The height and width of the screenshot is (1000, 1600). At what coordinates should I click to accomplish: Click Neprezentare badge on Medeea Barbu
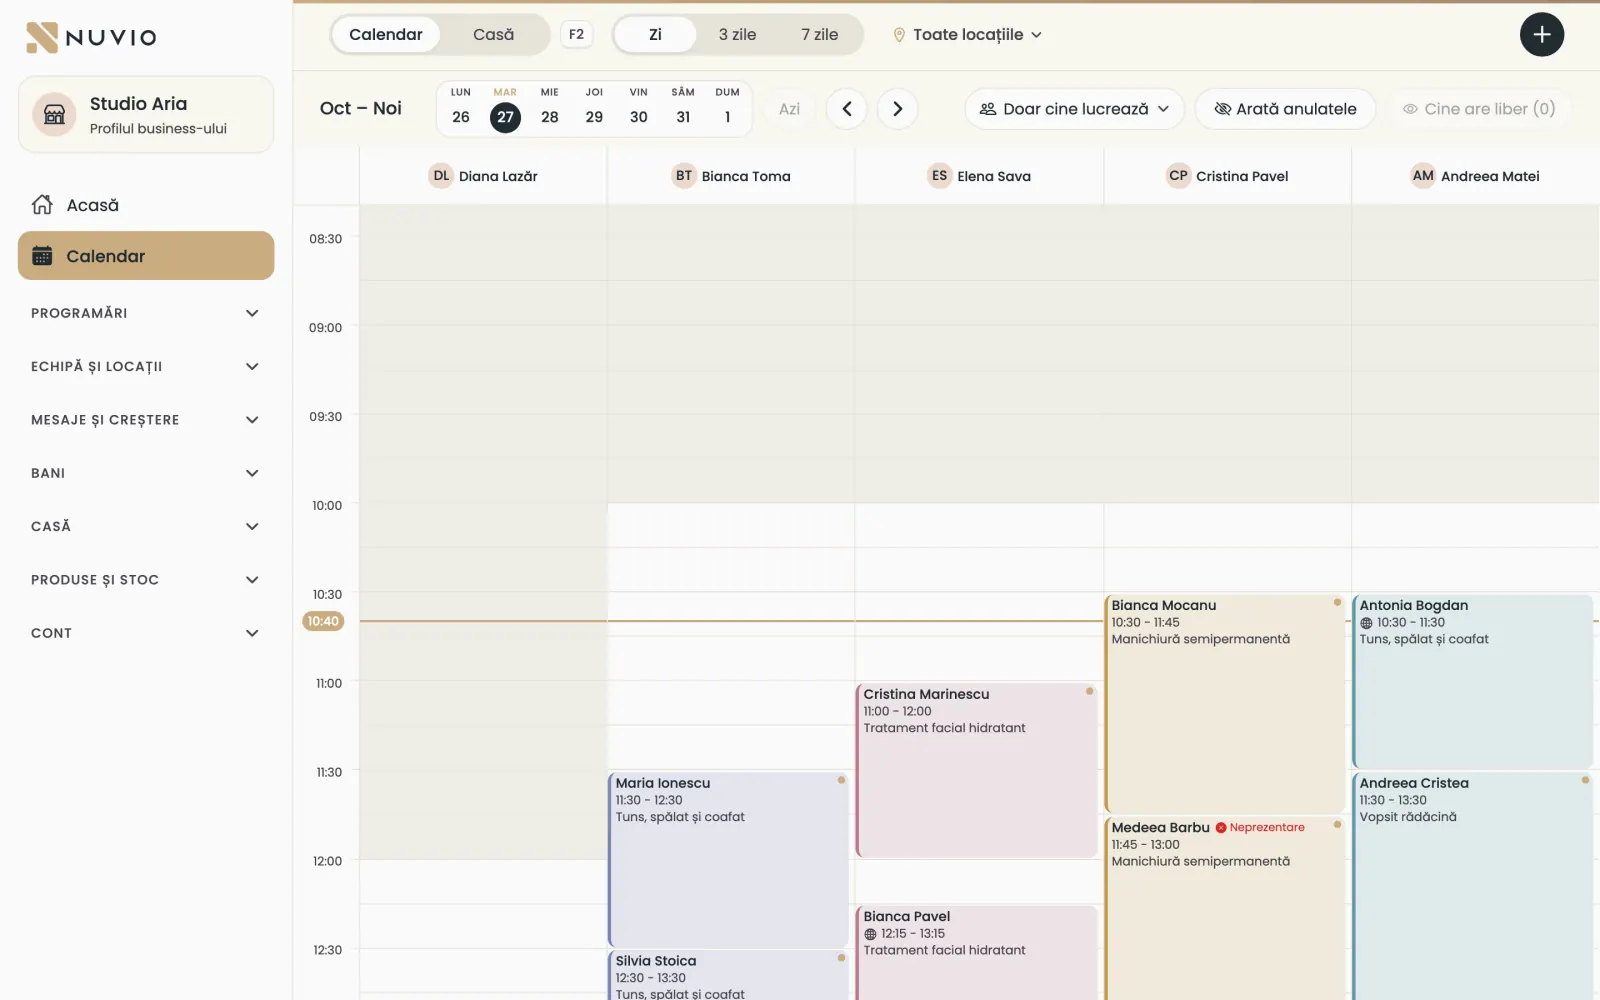click(1260, 828)
